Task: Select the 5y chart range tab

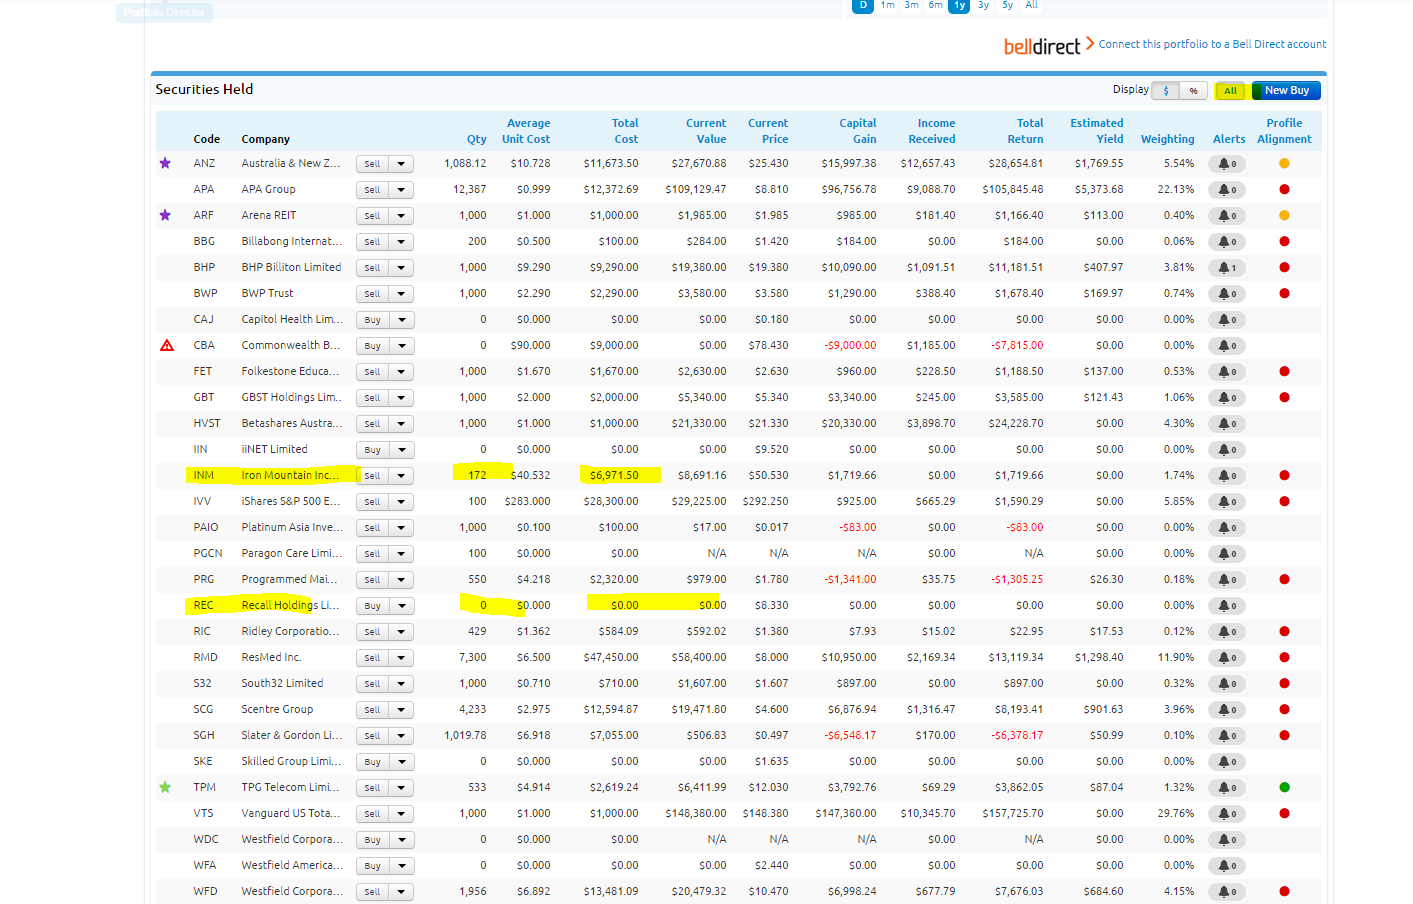Action: pyautogui.click(x=1008, y=5)
